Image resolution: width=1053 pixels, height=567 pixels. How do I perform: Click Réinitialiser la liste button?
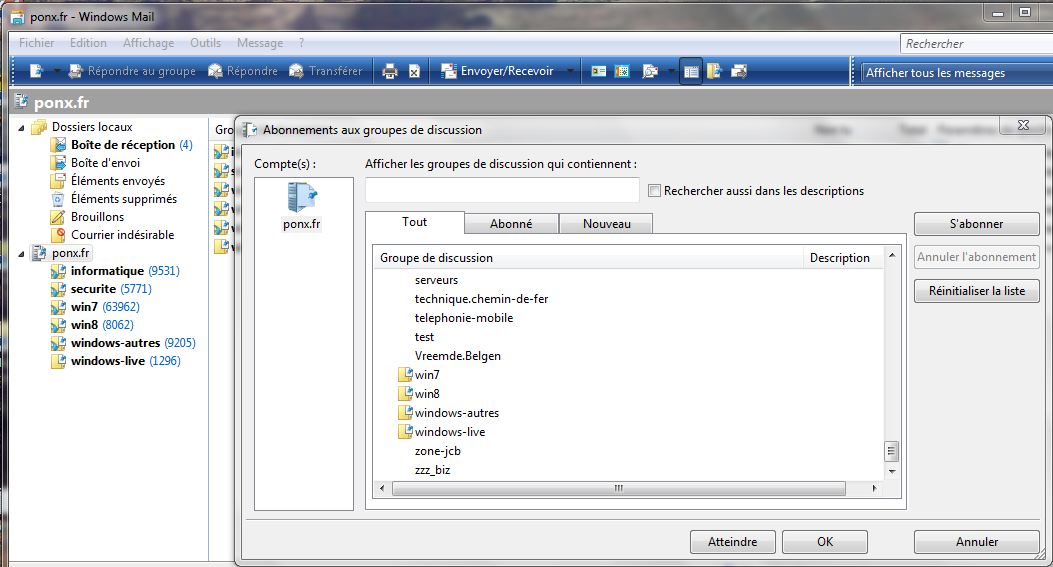click(x=976, y=291)
